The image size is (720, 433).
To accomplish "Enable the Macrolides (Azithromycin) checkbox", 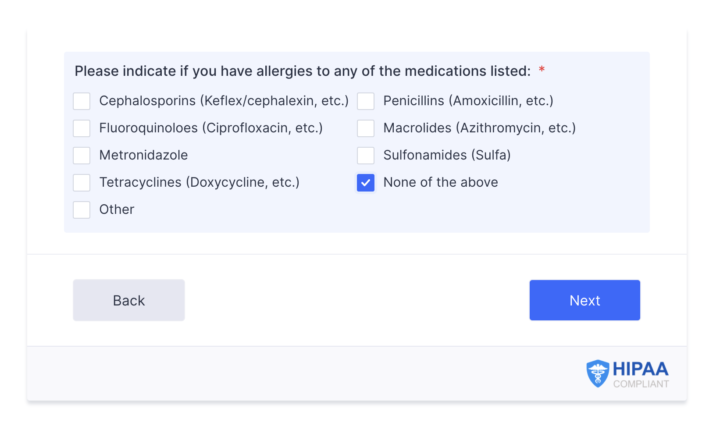I will pos(366,128).
